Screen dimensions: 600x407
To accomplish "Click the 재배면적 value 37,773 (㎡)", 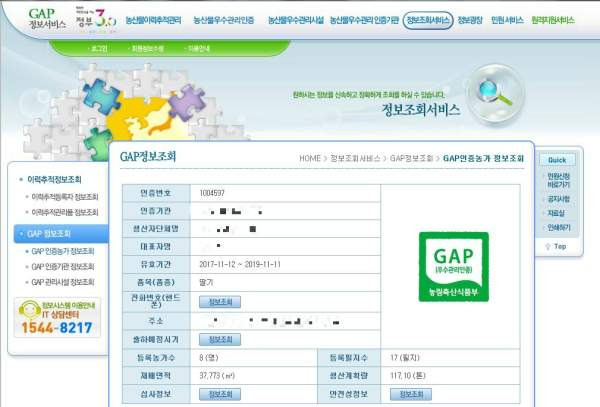I will [x=217, y=376].
